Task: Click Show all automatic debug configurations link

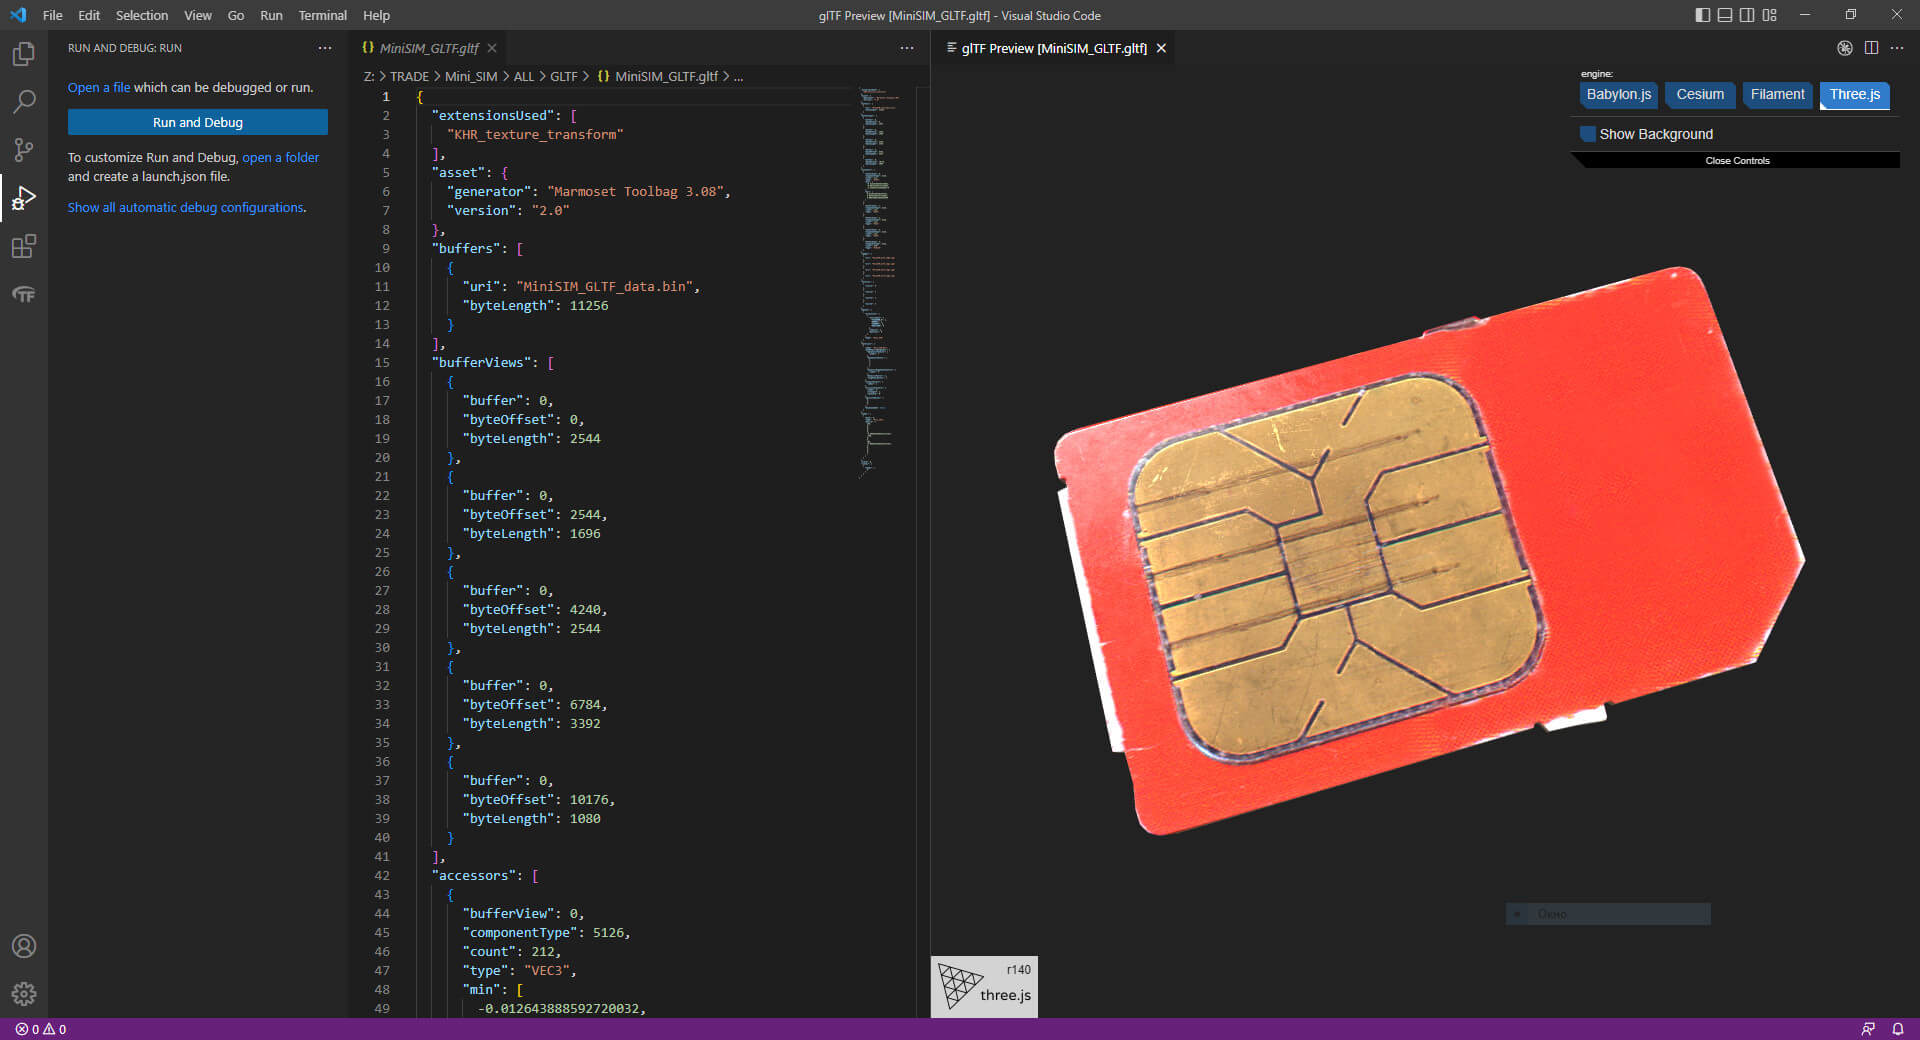Action: tap(186, 208)
